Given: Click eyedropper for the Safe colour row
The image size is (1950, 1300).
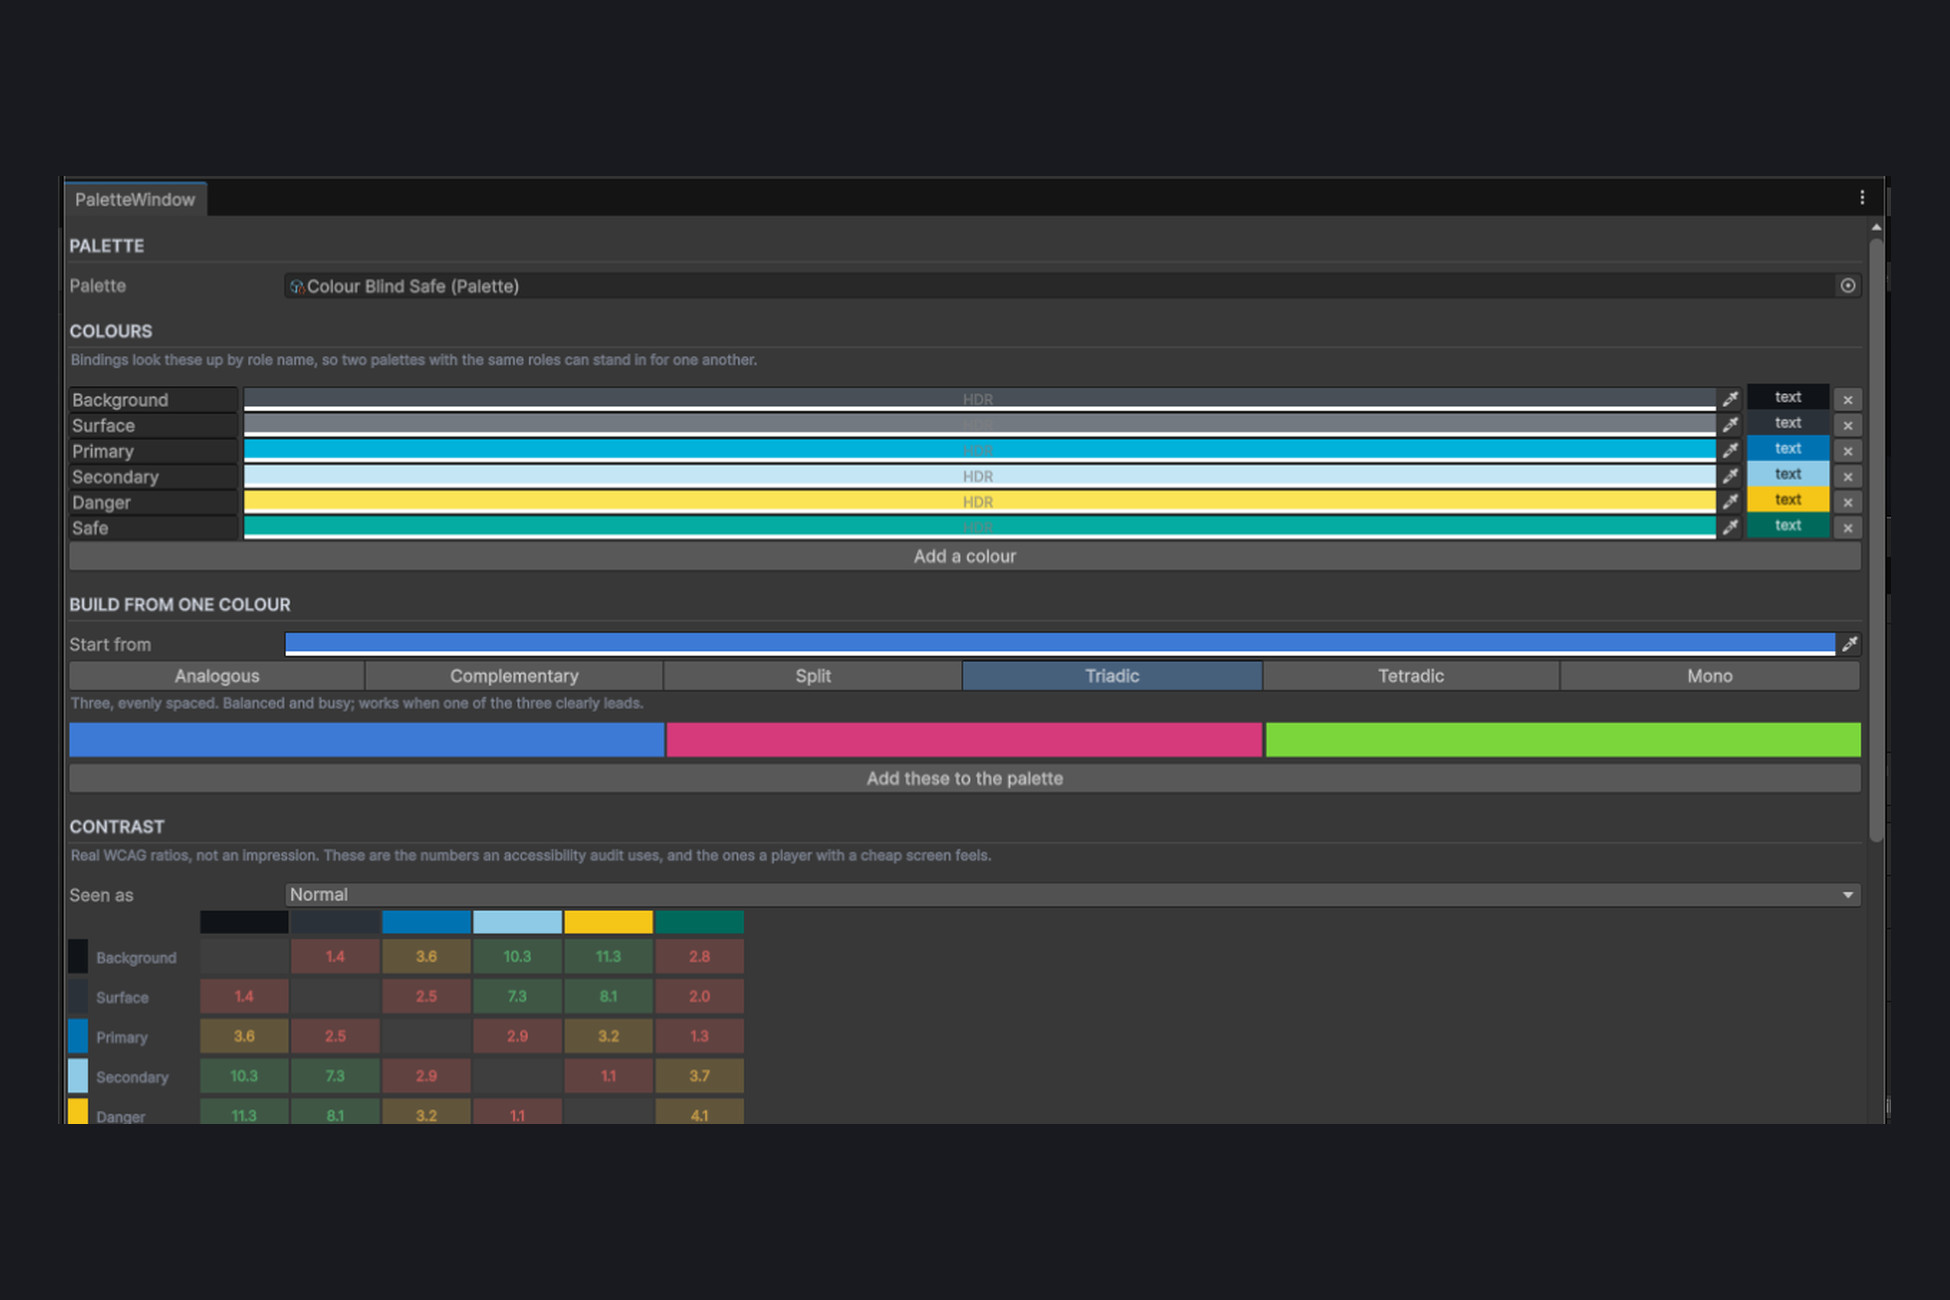Looking at the screenshot, I should pyautogui.click(x=1730, y=527).
